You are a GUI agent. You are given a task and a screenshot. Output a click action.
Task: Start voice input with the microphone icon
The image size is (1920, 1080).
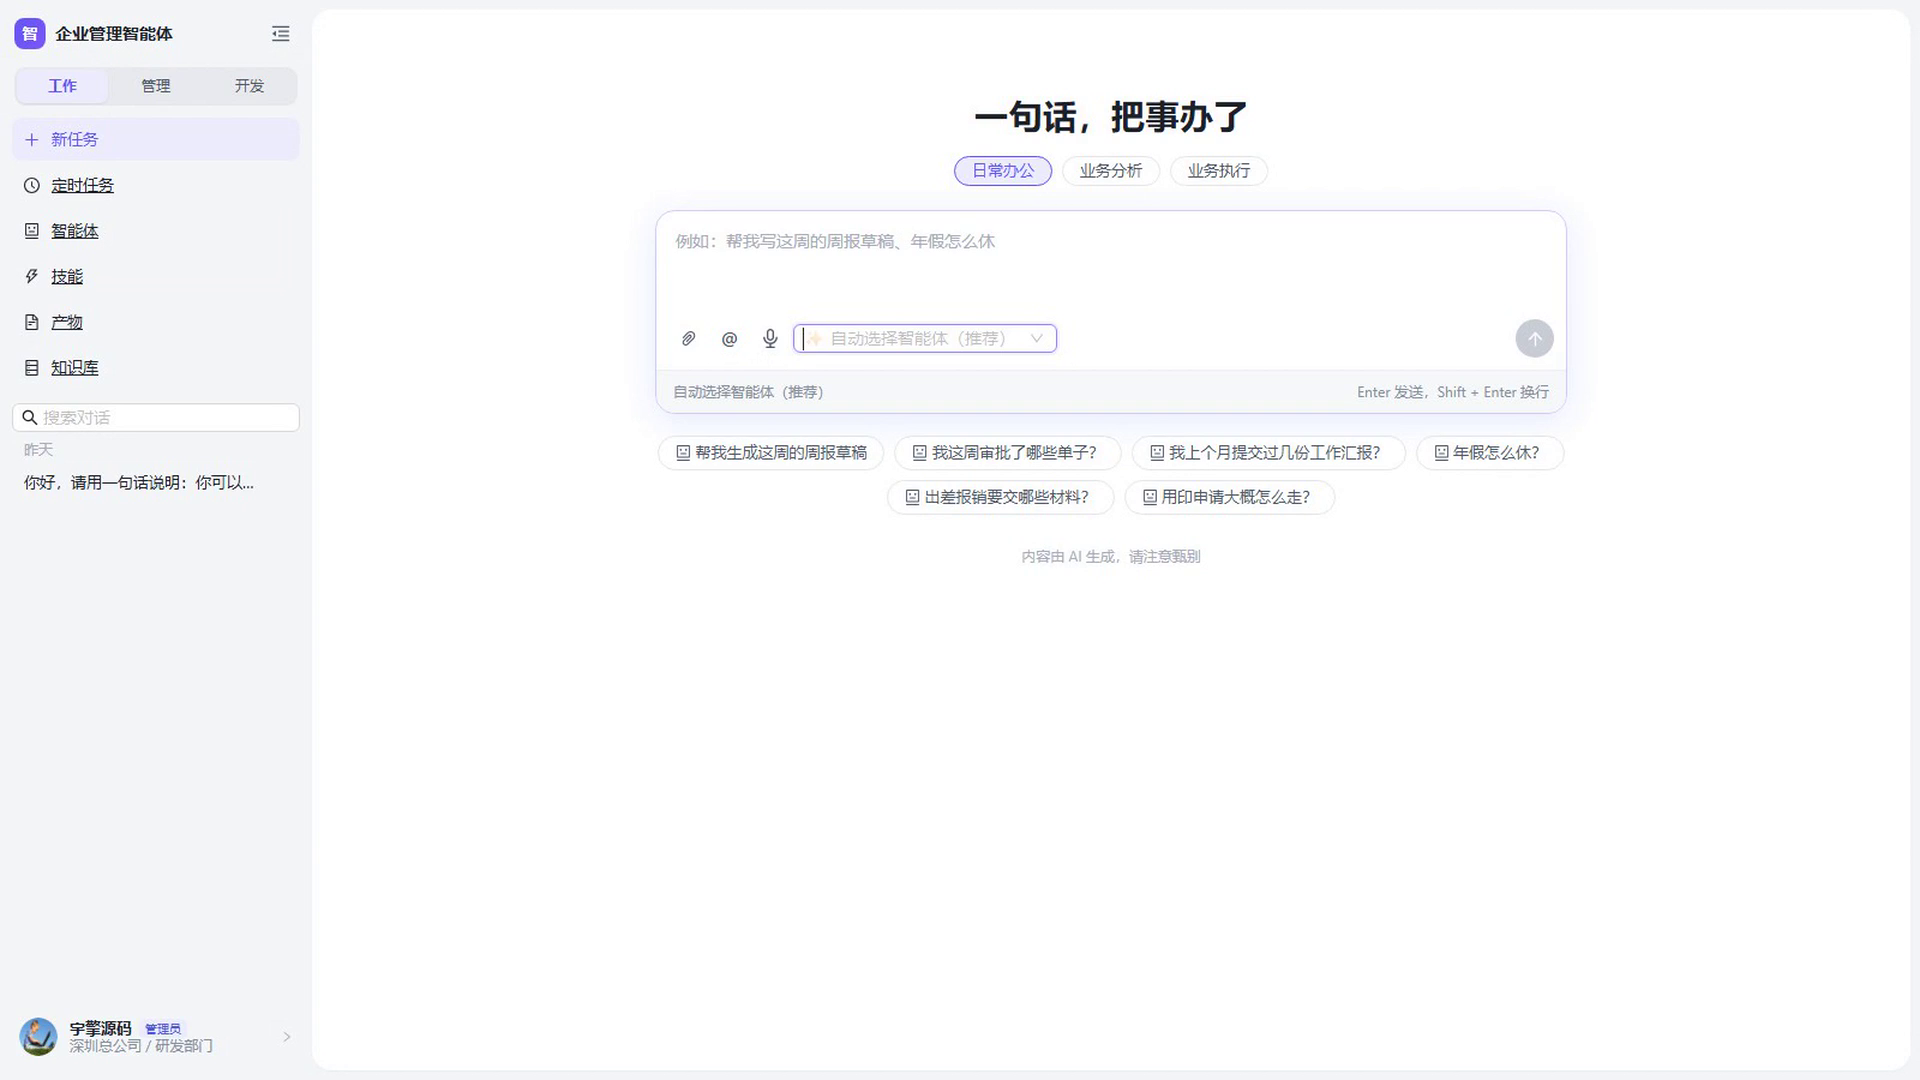(x=770, y=339)
